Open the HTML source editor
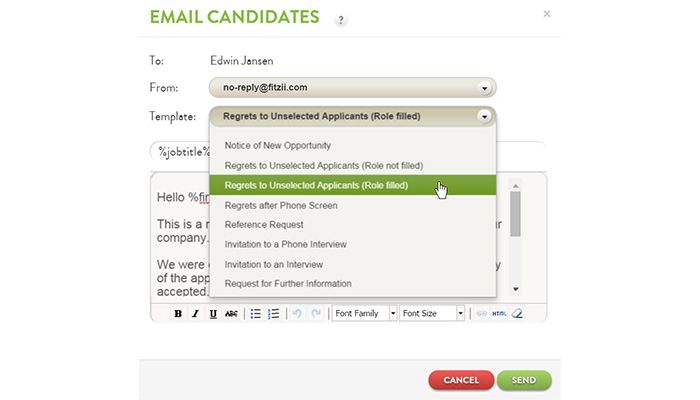 (x=499, y=314)
